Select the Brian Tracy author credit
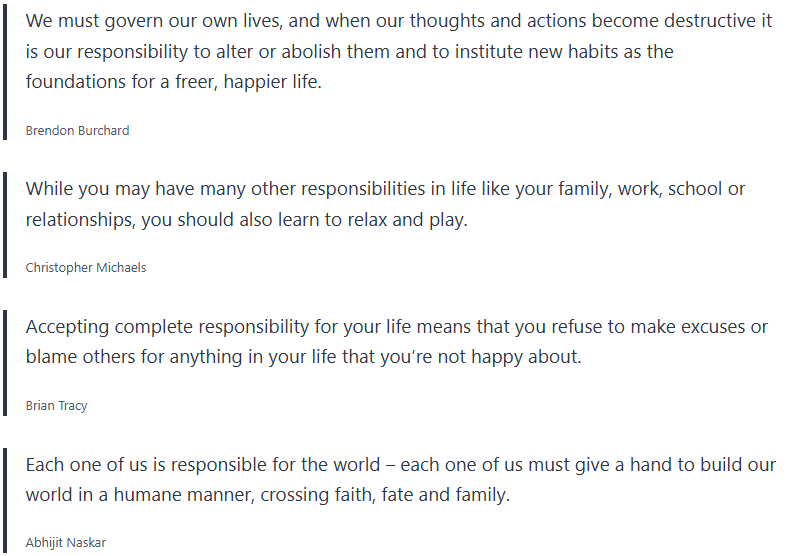805x556 pixels. tap(56, 406)
